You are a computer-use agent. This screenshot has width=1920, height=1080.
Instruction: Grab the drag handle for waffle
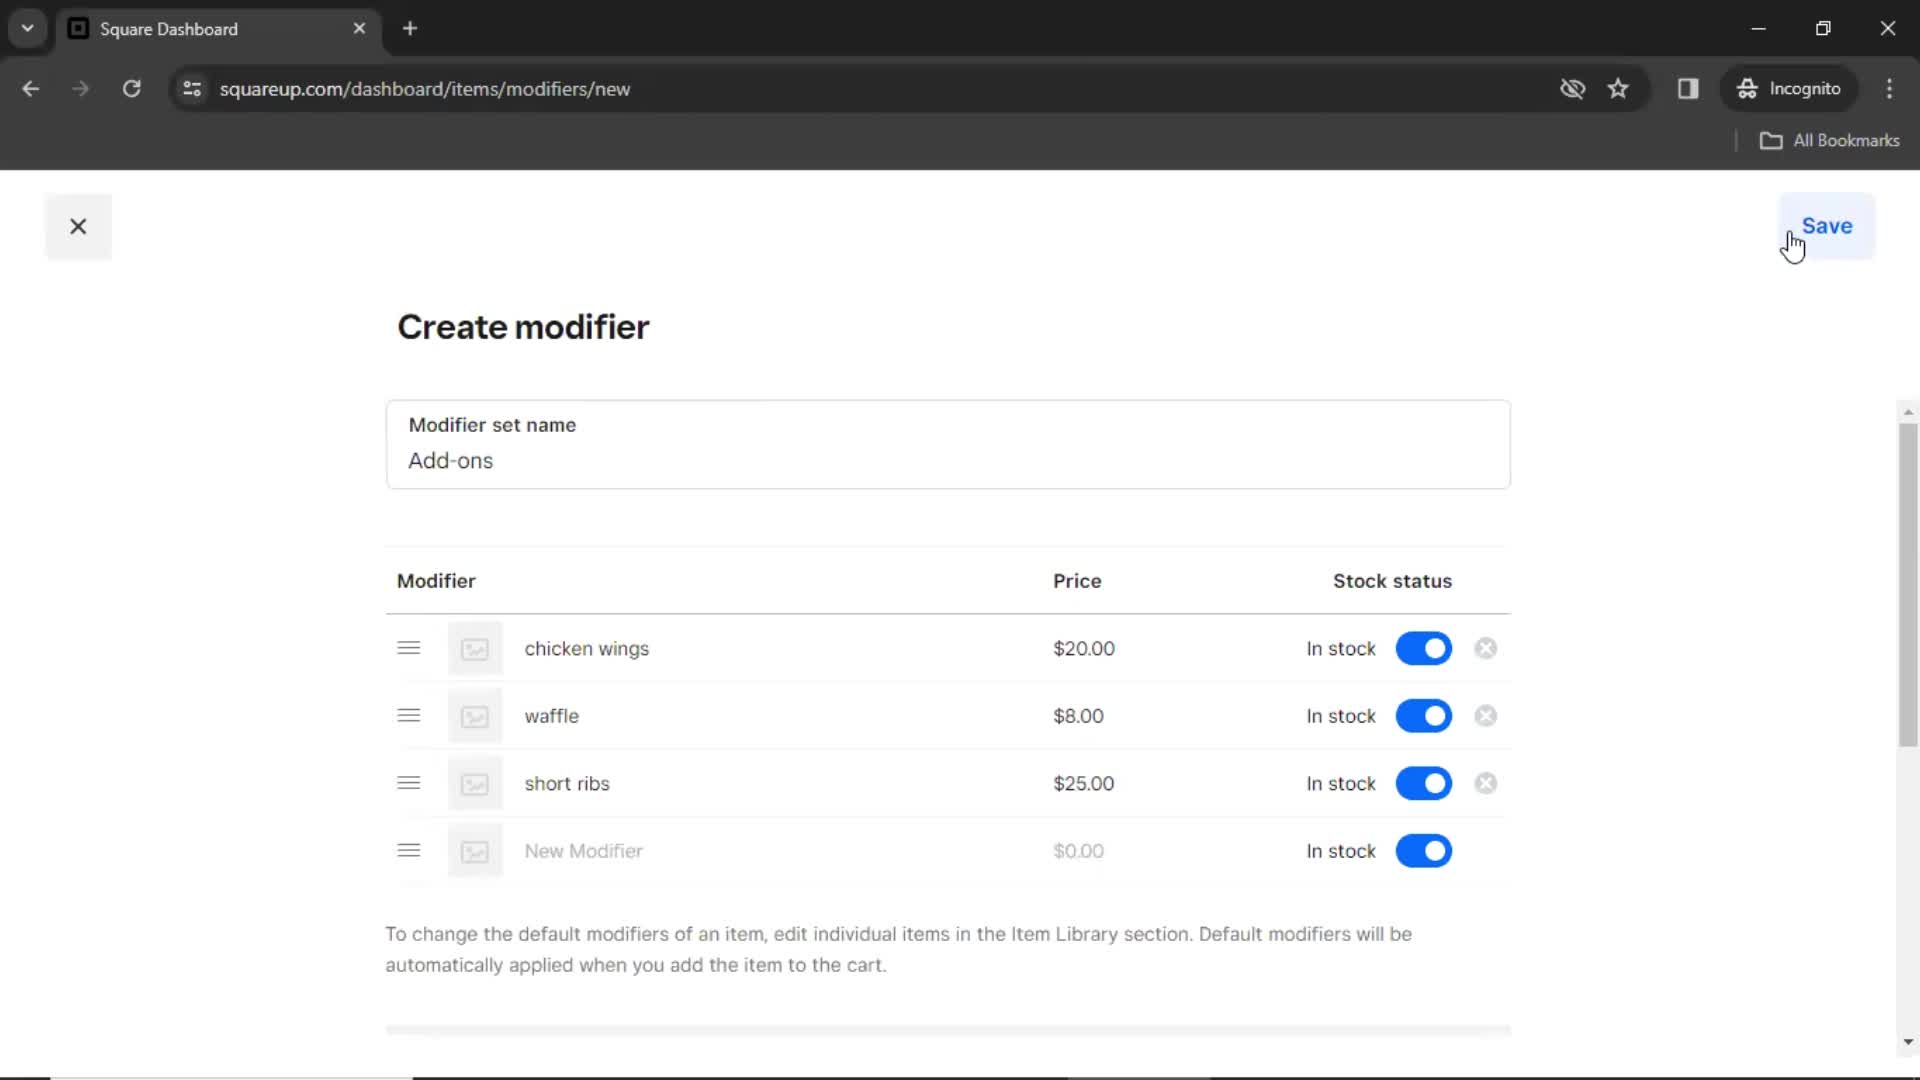coord(408,716)
